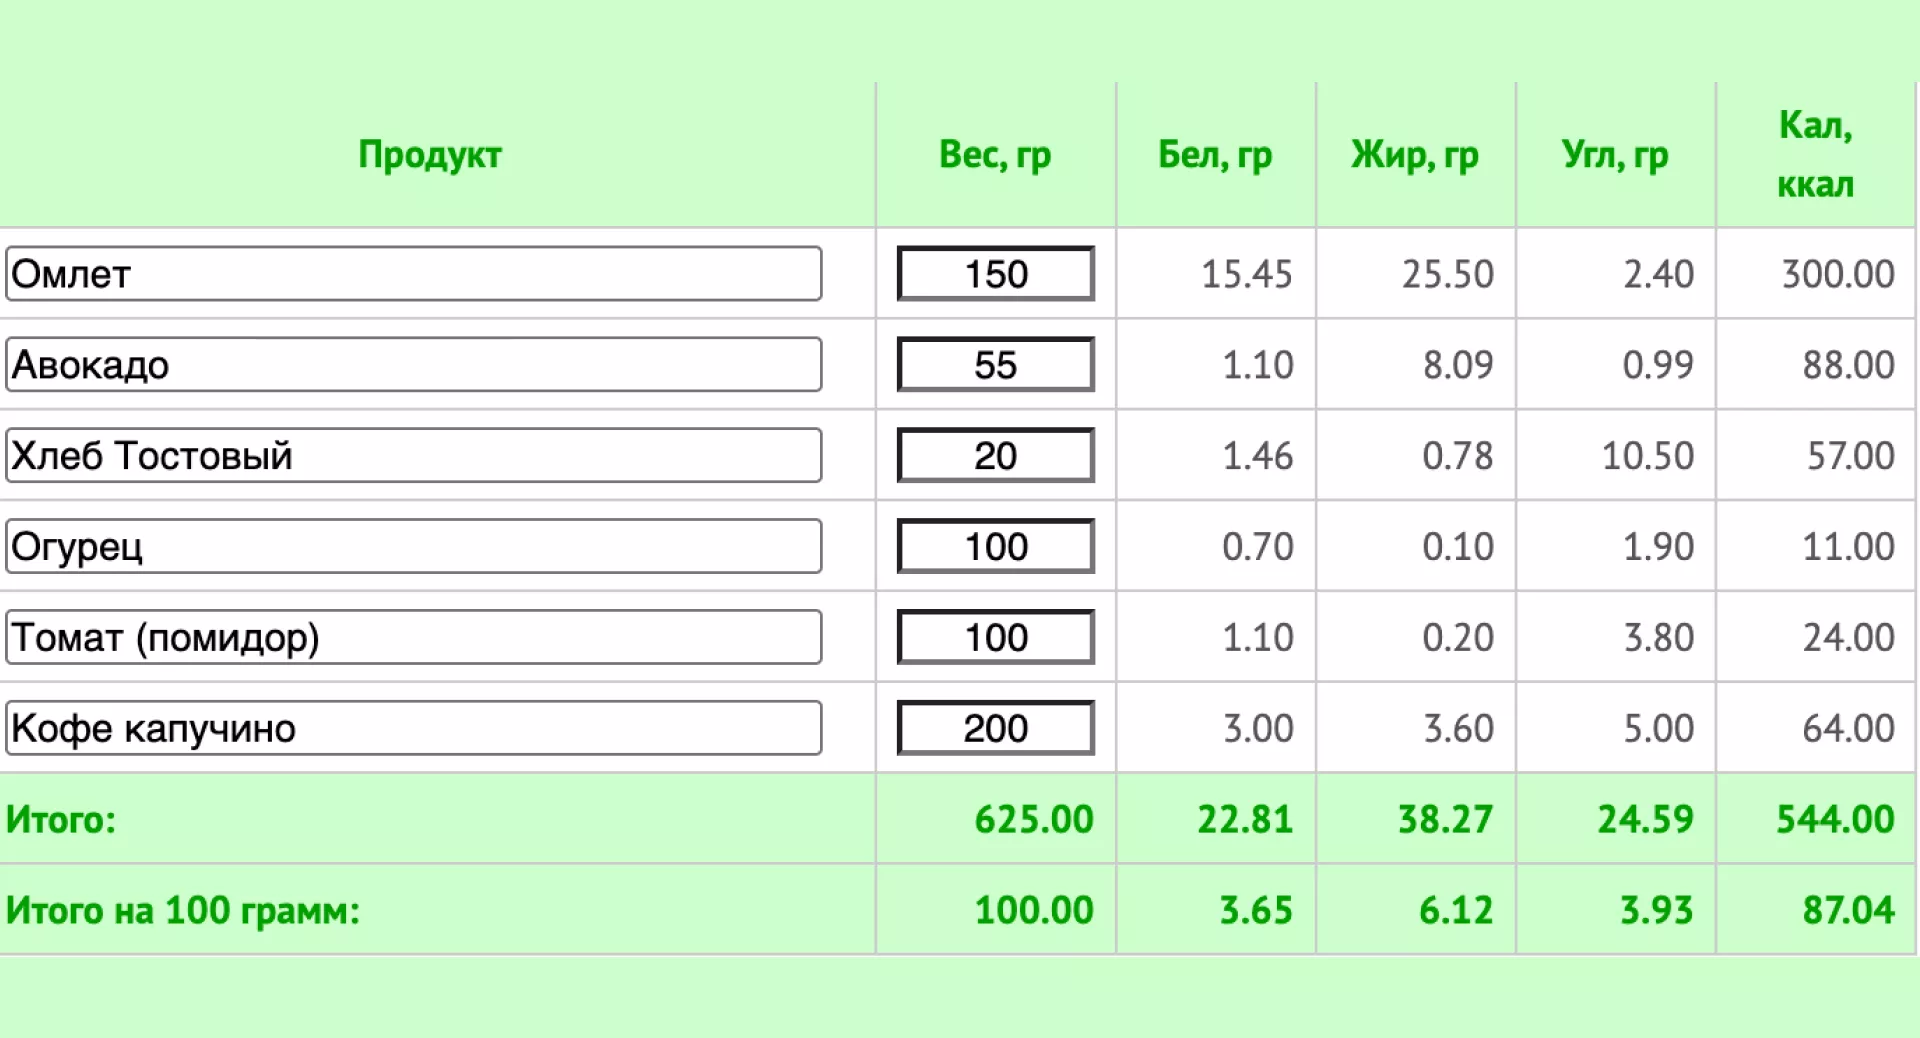Image resolution: width=1920 pixels, height=1038 pixels.
Task: Click the Угл, гр column header
Action: tap(1615, 155)
